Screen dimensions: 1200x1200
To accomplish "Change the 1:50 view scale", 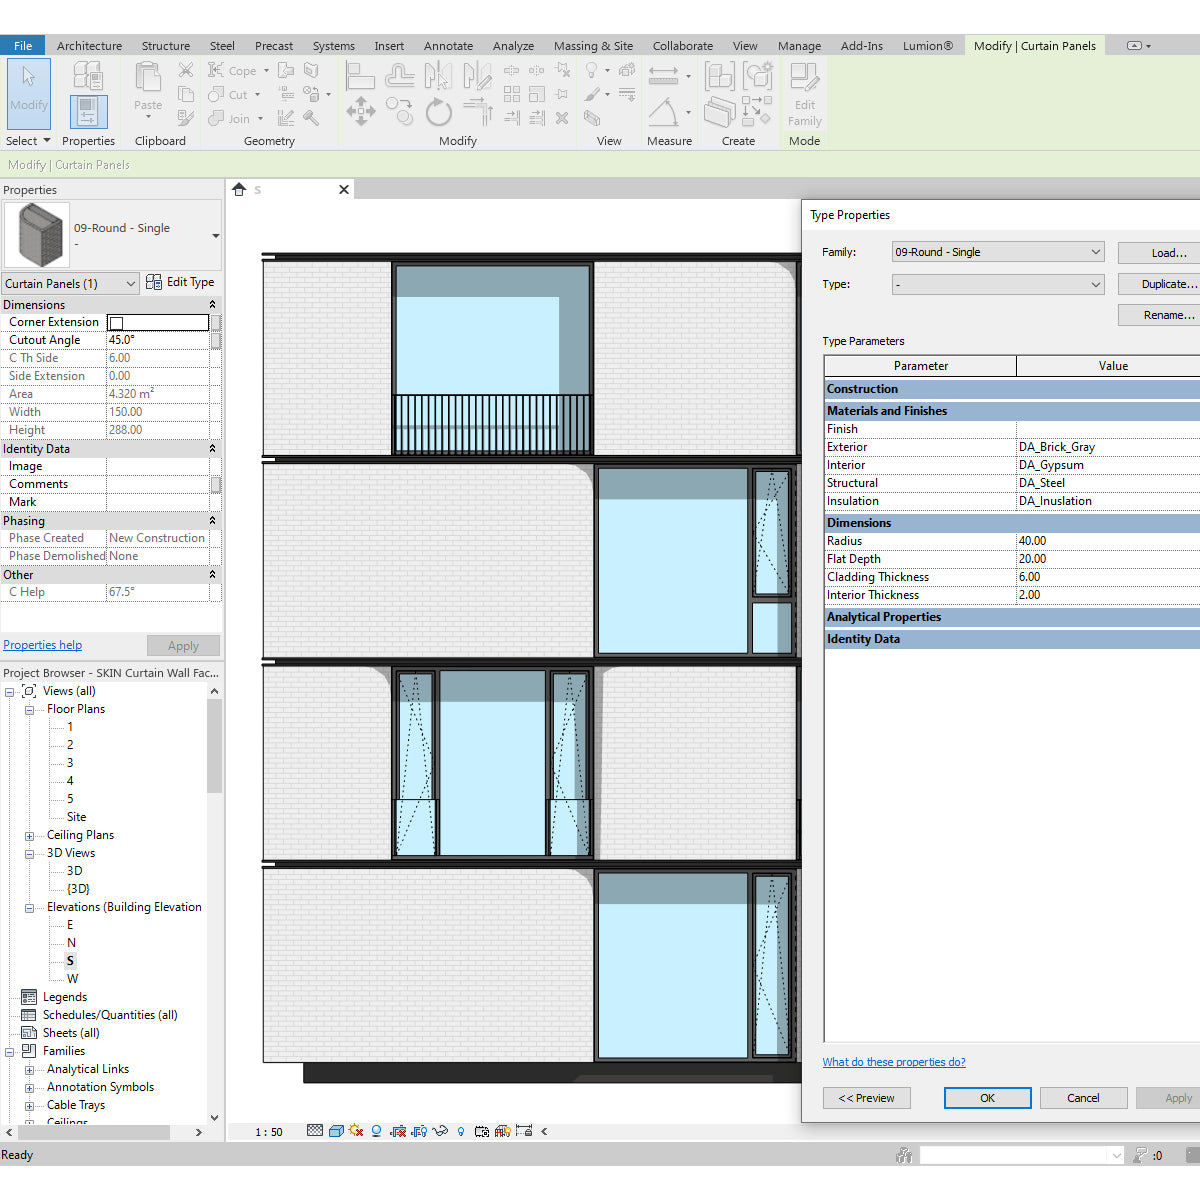I will 267,1131.
